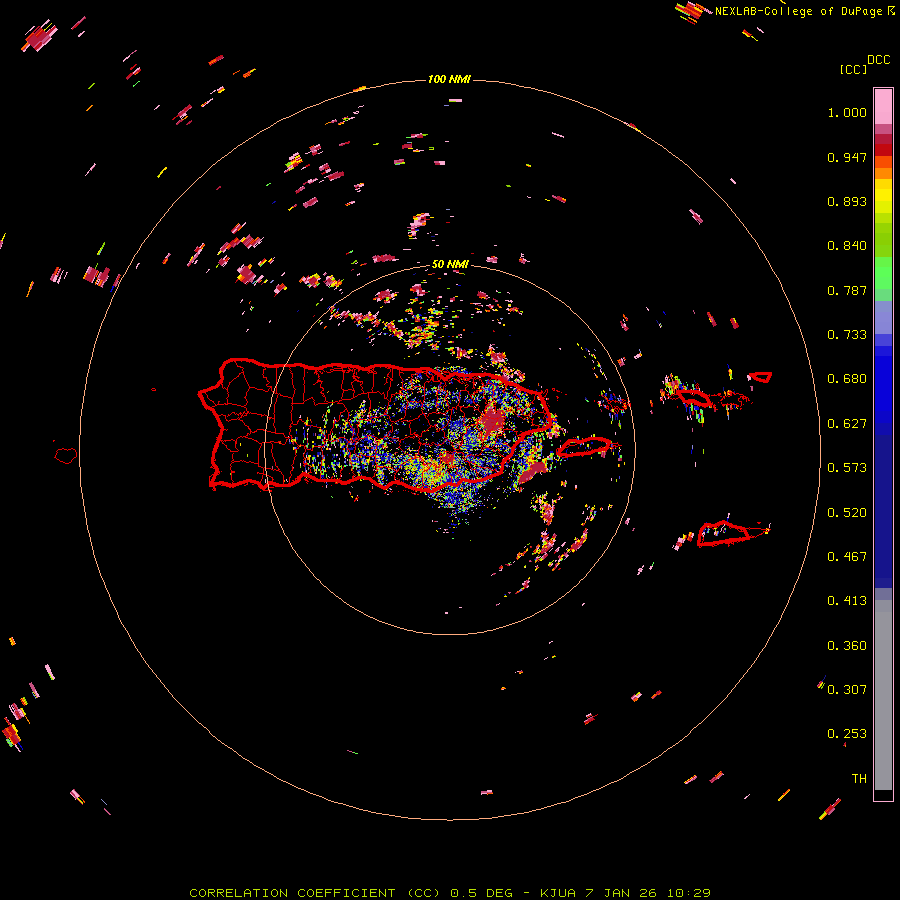Click the TH label on the color scale
The height and width of the screenshot is (900, 900).
tap(859, 779)
